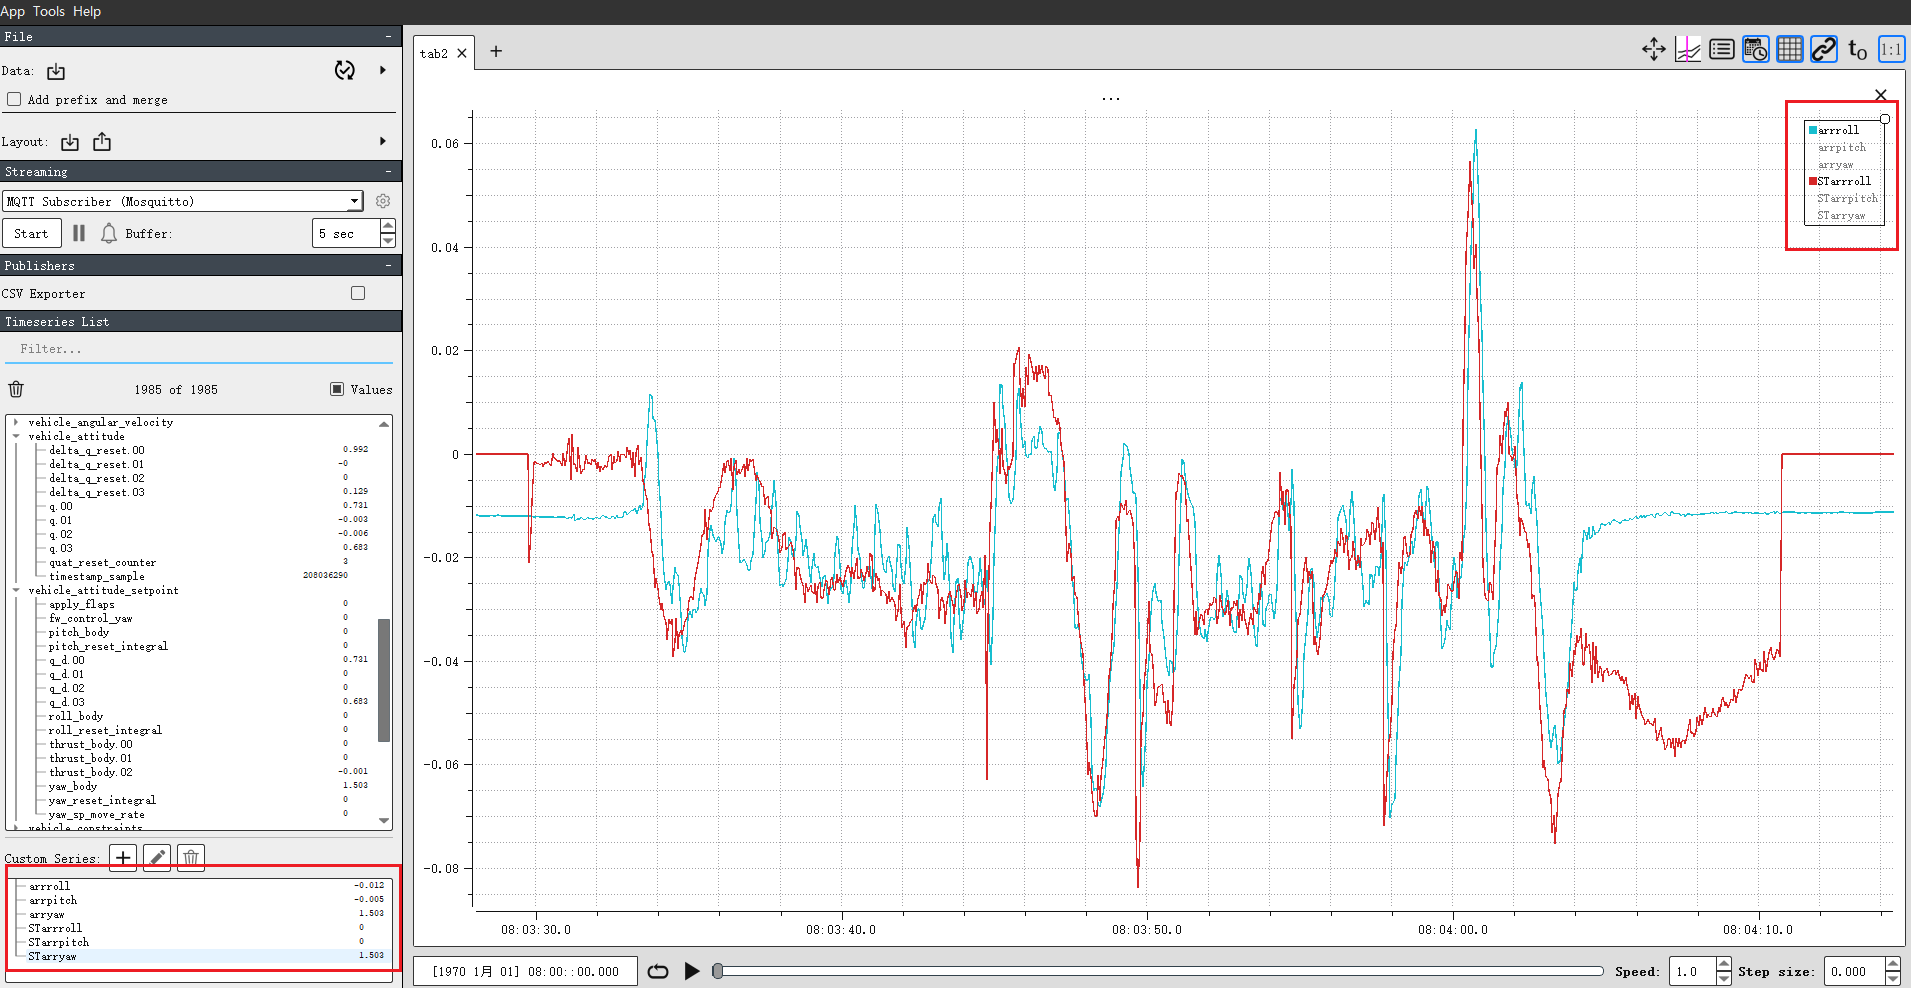Switch to the tab2 plot tab

click(434, 53)
